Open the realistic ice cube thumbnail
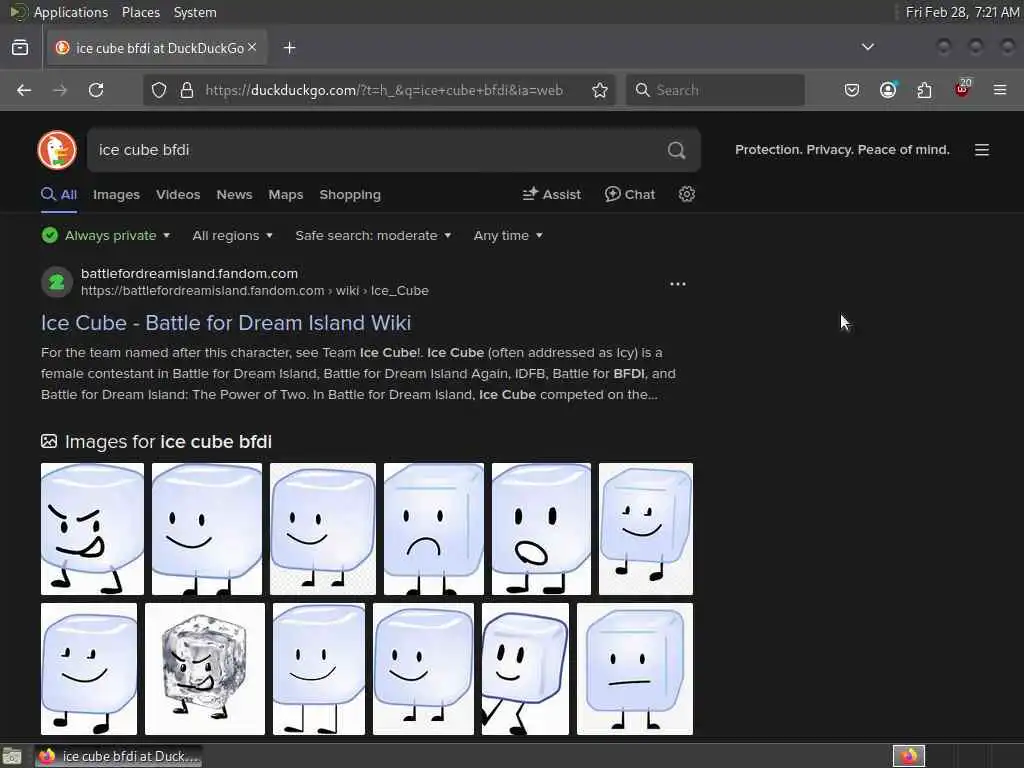 tap(205, 669)
